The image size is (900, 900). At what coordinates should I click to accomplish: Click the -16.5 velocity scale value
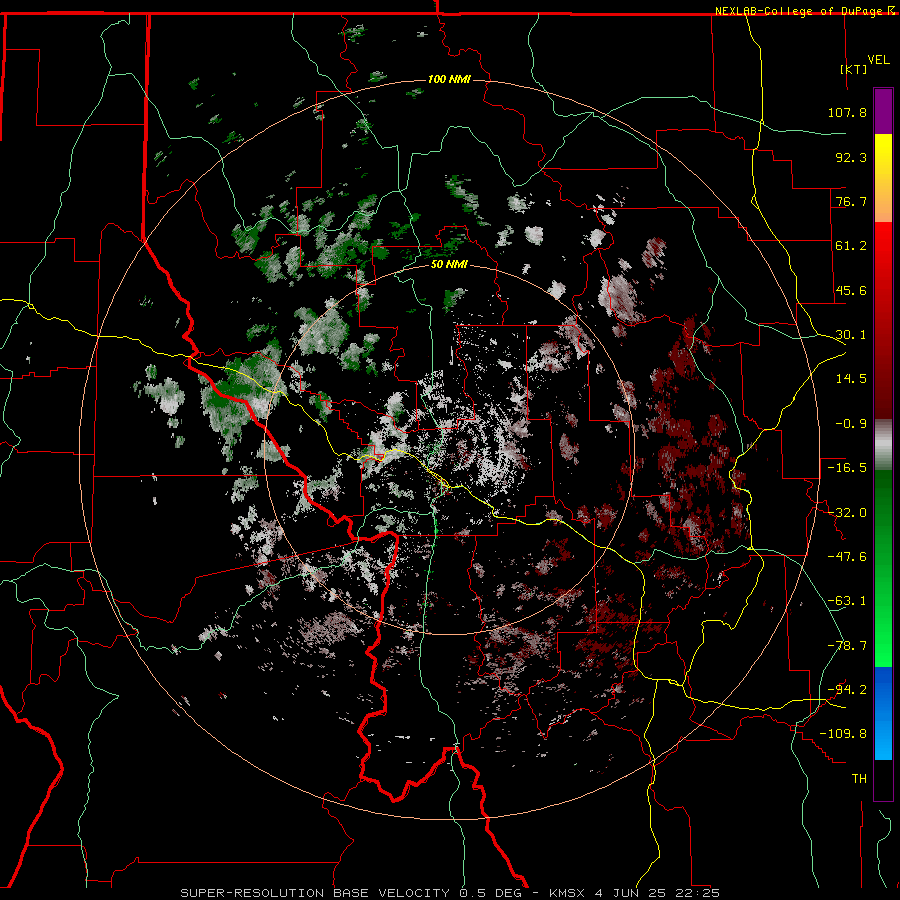pyautogui.click(x=847, y=468)
